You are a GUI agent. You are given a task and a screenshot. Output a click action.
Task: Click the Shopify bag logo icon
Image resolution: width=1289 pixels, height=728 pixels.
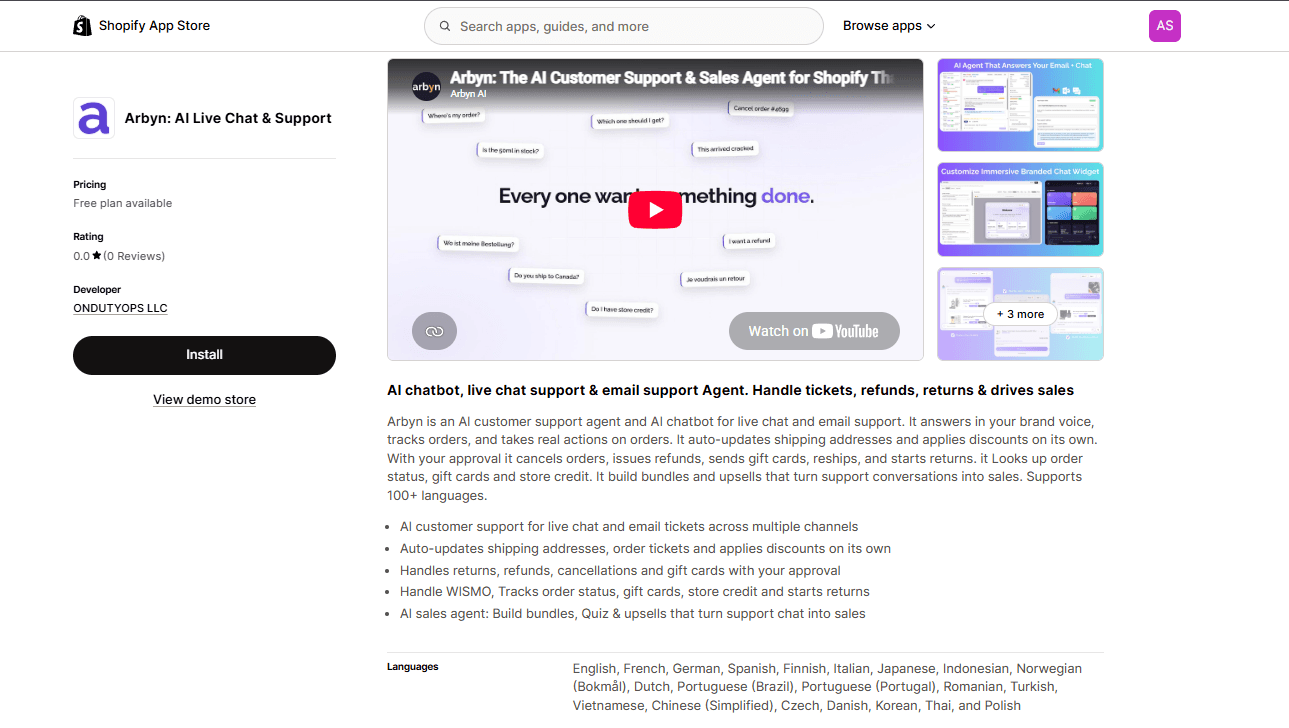(82, 26)
